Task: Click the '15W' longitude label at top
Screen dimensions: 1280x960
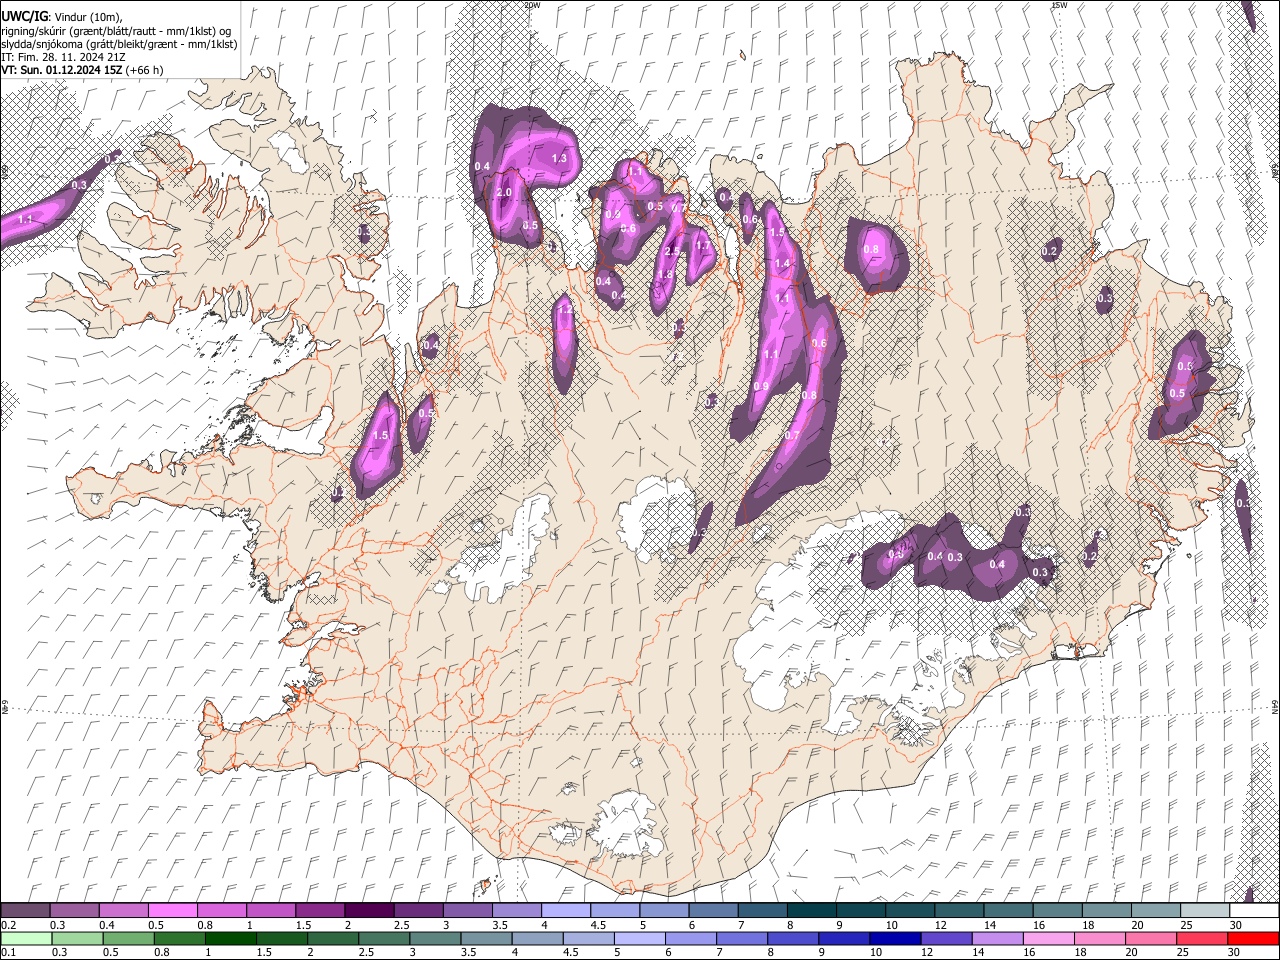Action: pyautogui.click(x=1058, y=5)
